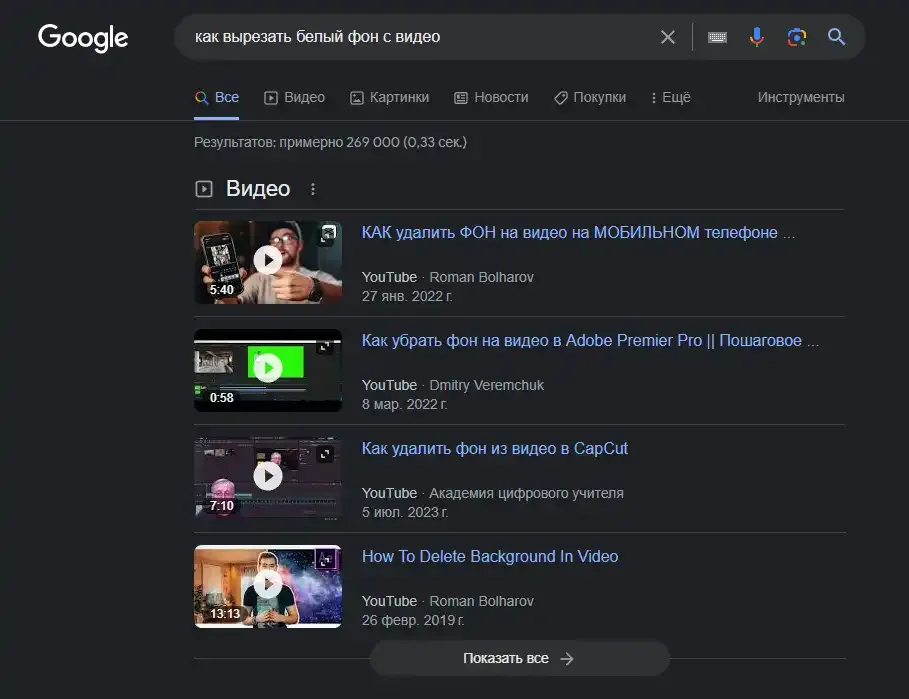Open Инструменты search tools
This screenshot has width=909, height=699.
[x=801, y=97]
